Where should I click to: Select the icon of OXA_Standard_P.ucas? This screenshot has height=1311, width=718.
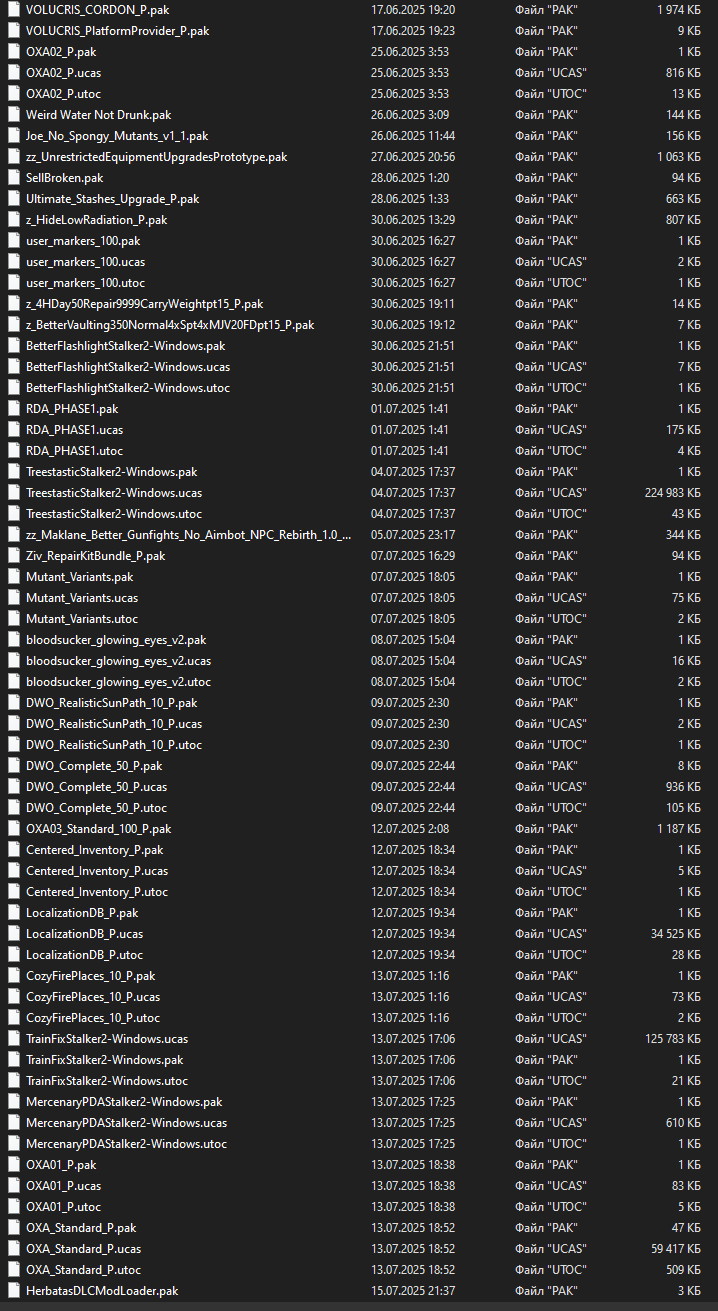[x=13, y=1249]
